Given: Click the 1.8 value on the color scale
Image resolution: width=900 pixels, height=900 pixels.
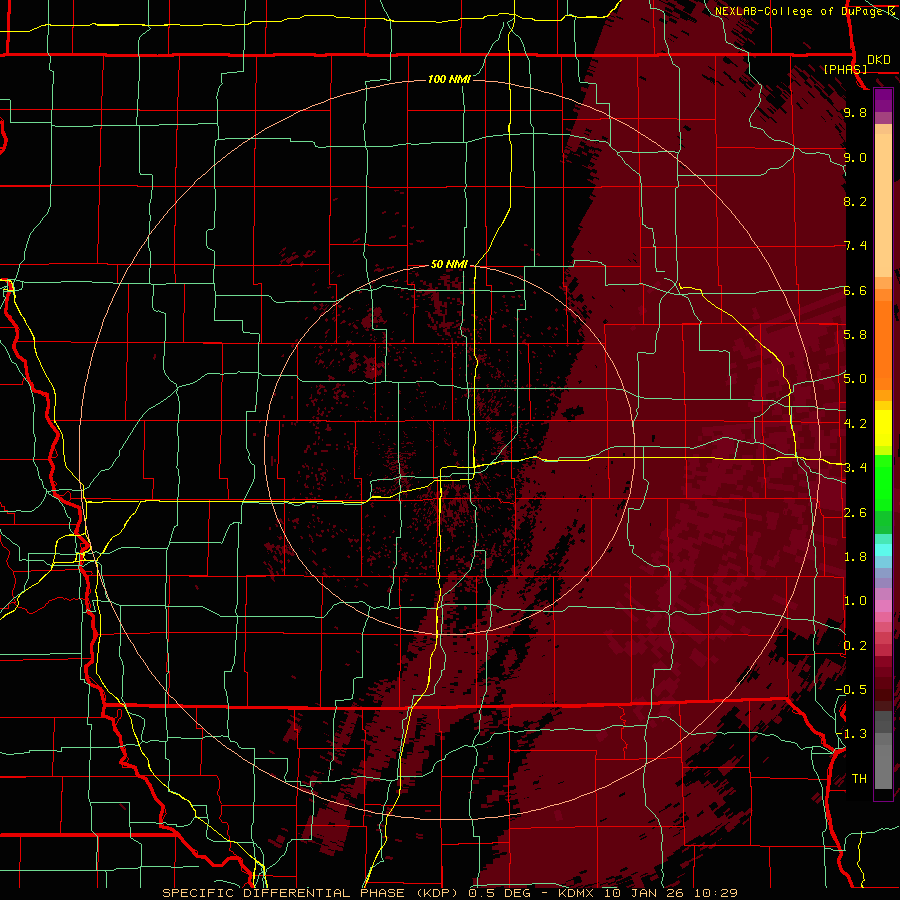Looking at the screenshot, I should click(x=855, y=557).
